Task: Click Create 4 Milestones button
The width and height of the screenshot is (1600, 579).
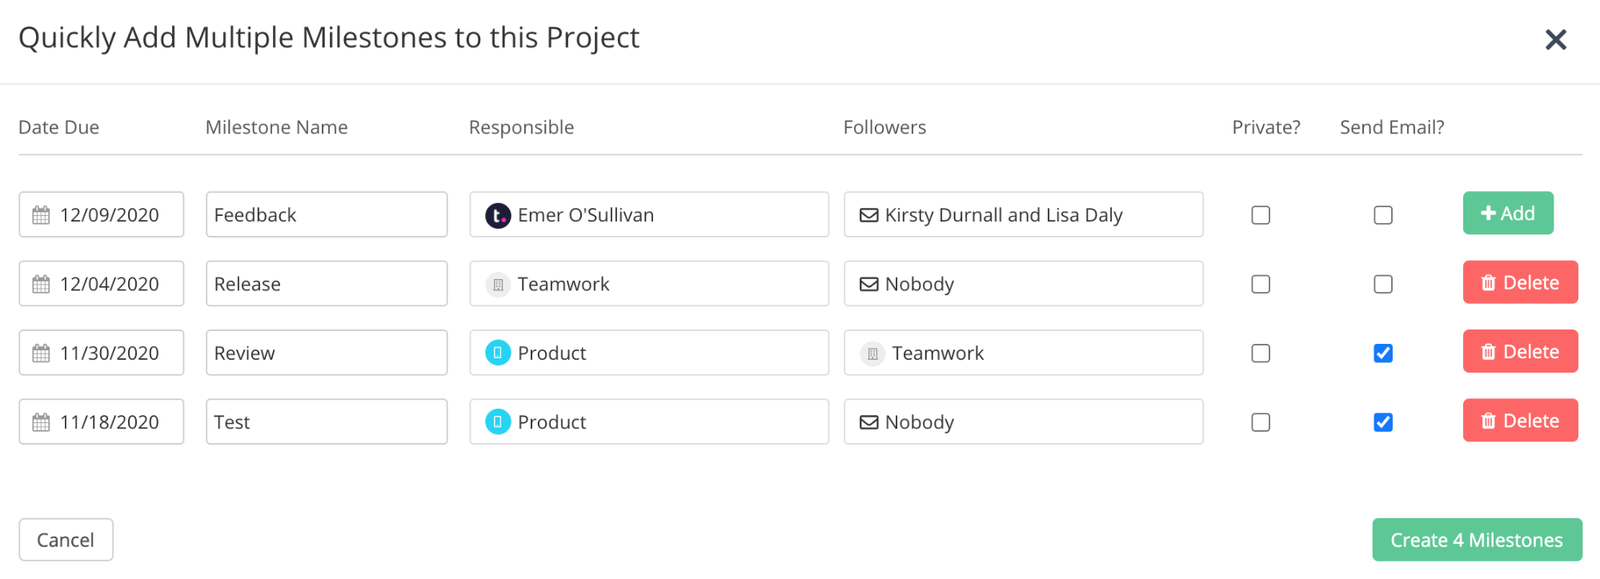Action: tap(1476, 540)
